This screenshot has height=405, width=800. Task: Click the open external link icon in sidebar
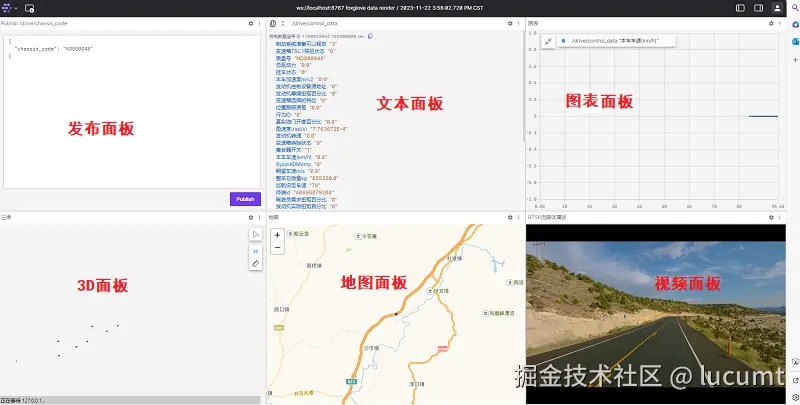click(x=795, y=381)
